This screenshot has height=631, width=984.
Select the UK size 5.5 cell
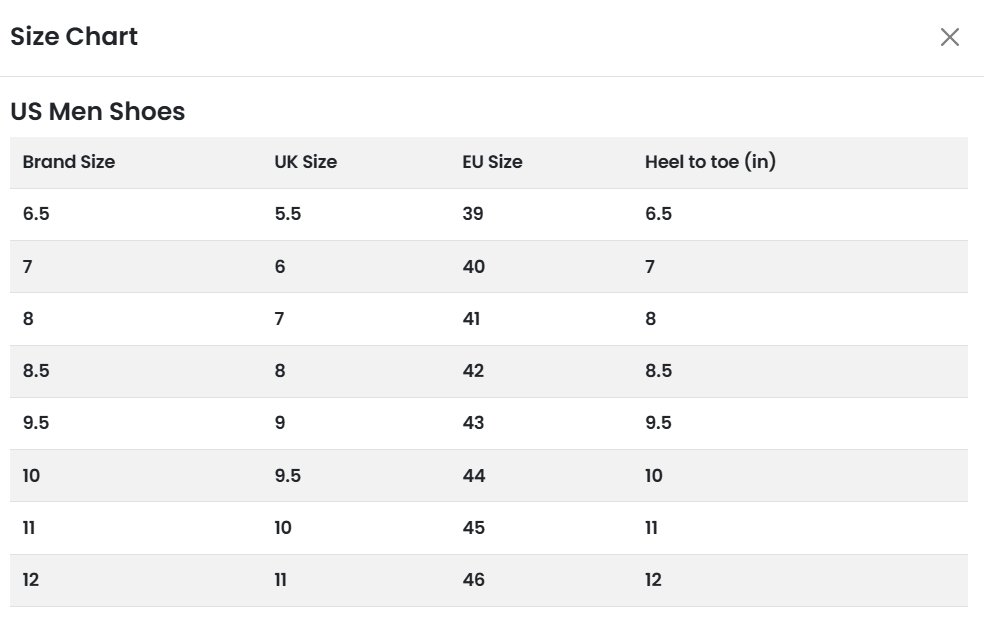tap(288, 214)
